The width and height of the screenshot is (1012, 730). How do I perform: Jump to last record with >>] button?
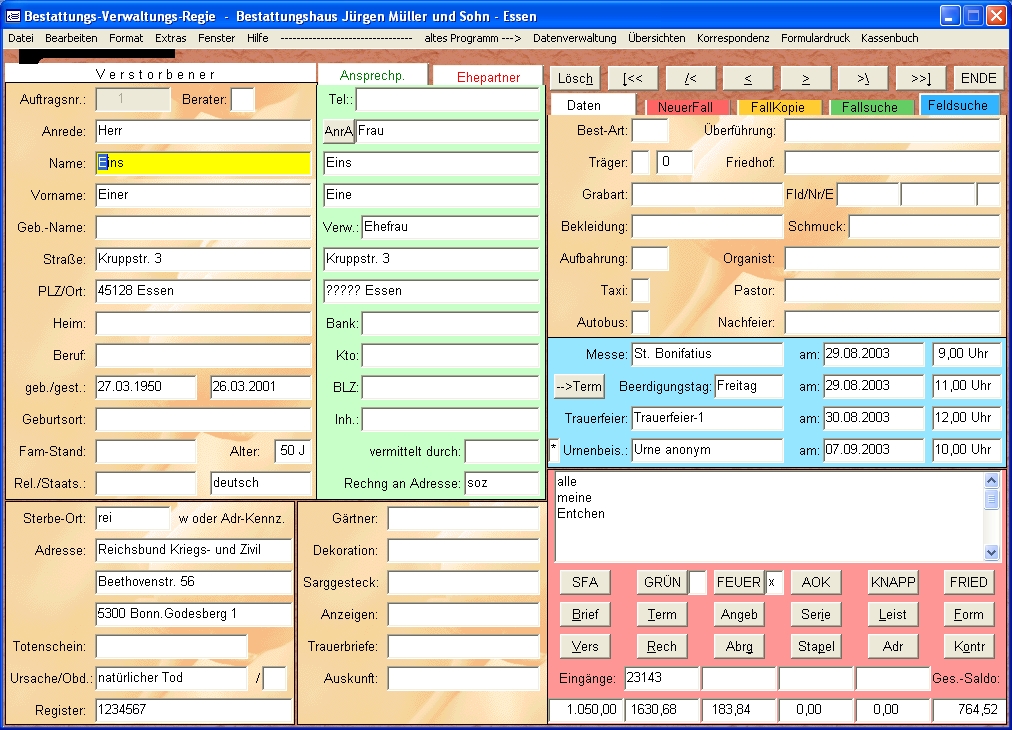[x=921, y=79]
